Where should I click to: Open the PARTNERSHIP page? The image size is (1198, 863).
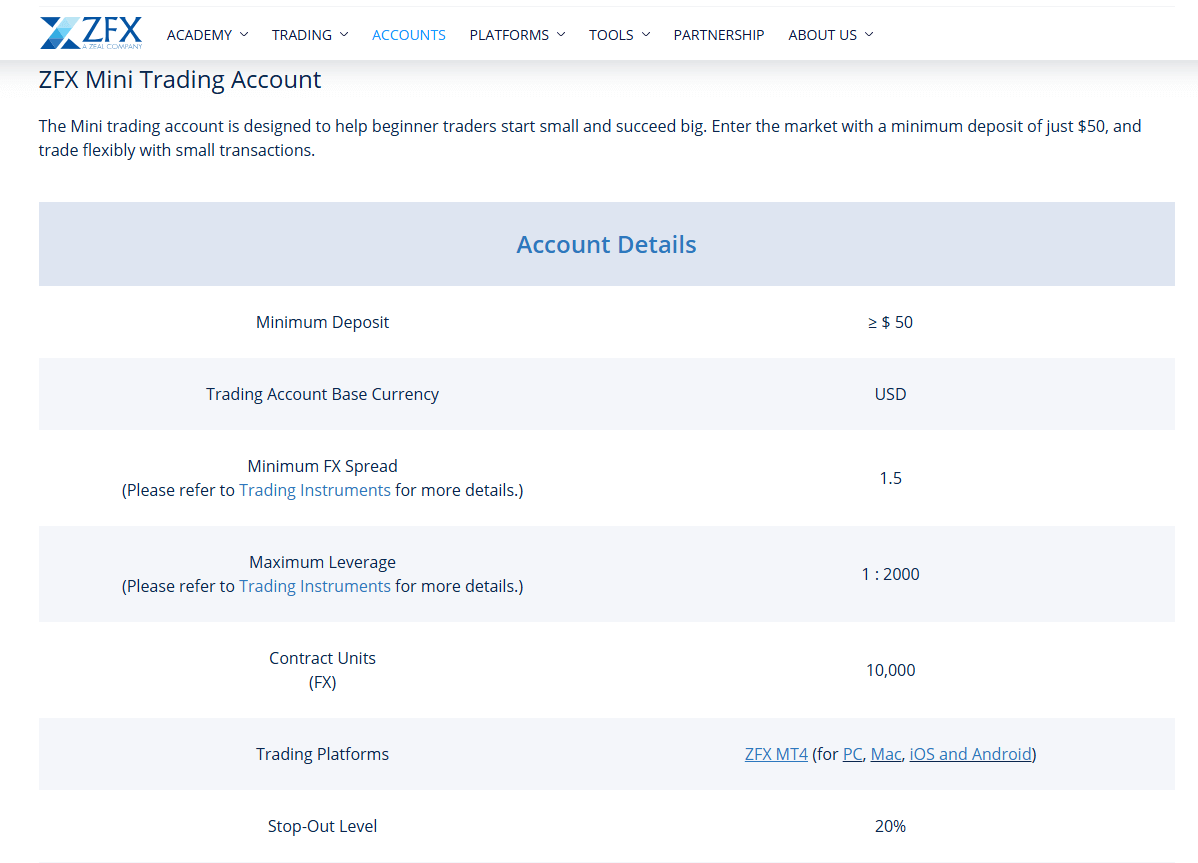[719, 35]
